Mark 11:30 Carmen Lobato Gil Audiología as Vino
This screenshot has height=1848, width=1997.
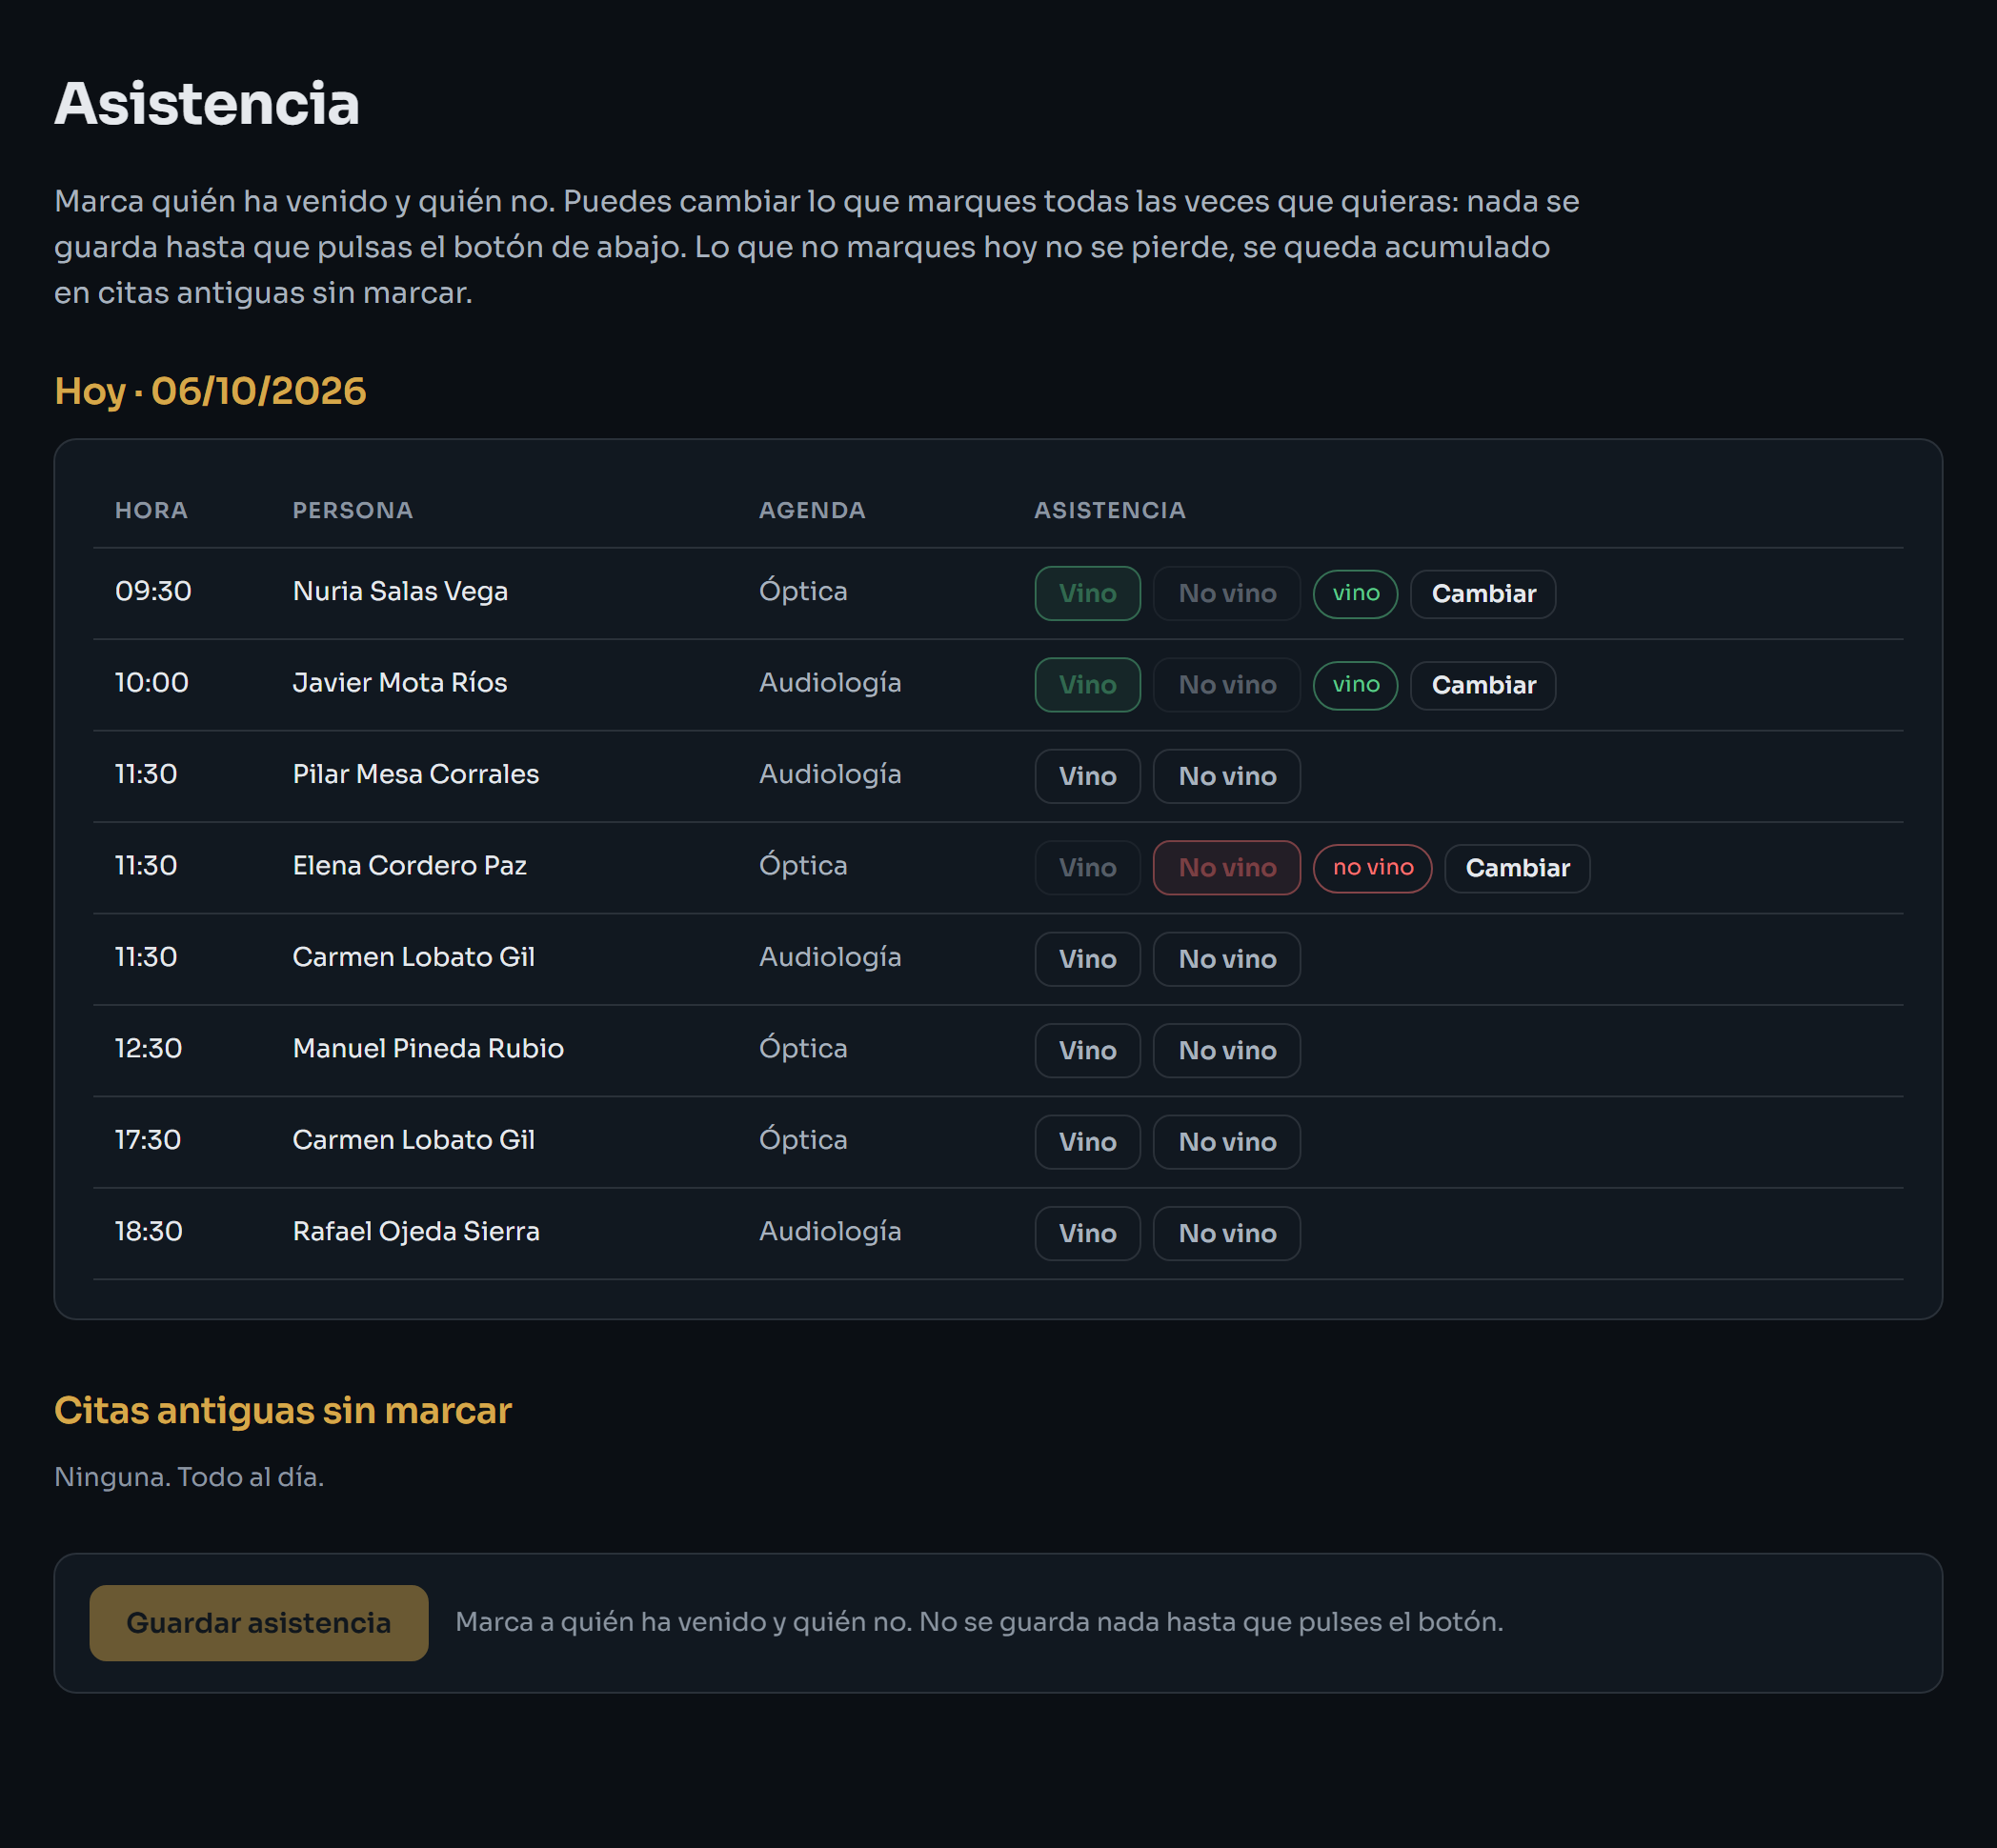pos(1087,959)
